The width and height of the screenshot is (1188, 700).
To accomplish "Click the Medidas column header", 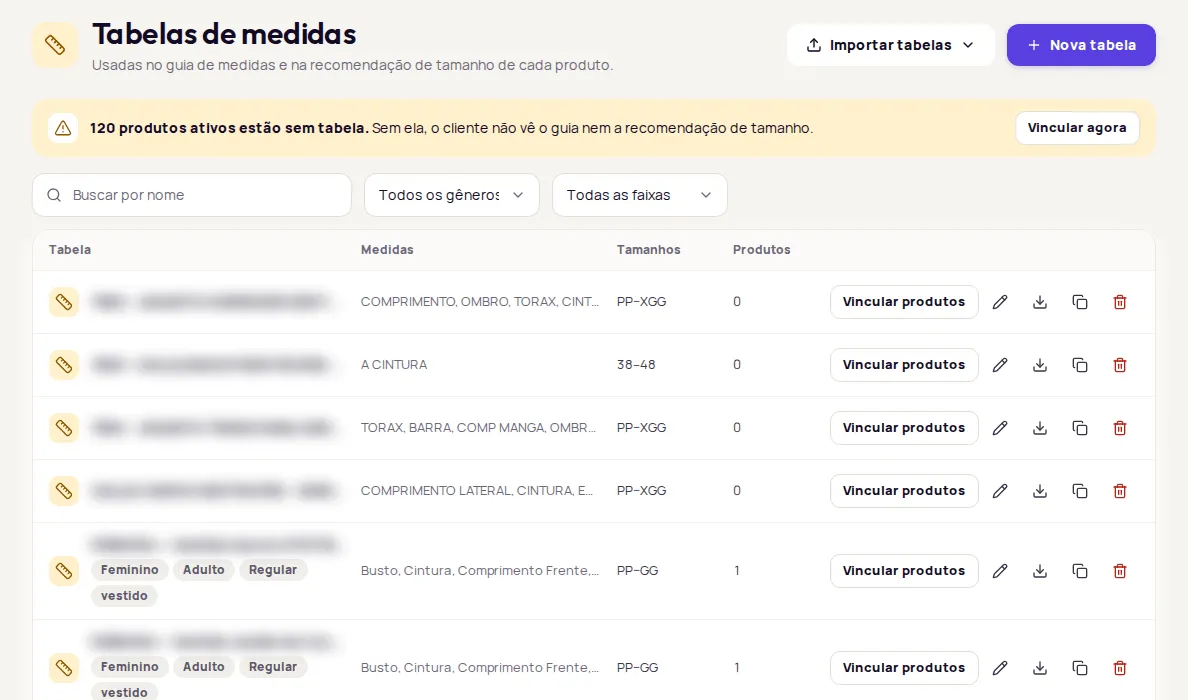I will point(387,249).
